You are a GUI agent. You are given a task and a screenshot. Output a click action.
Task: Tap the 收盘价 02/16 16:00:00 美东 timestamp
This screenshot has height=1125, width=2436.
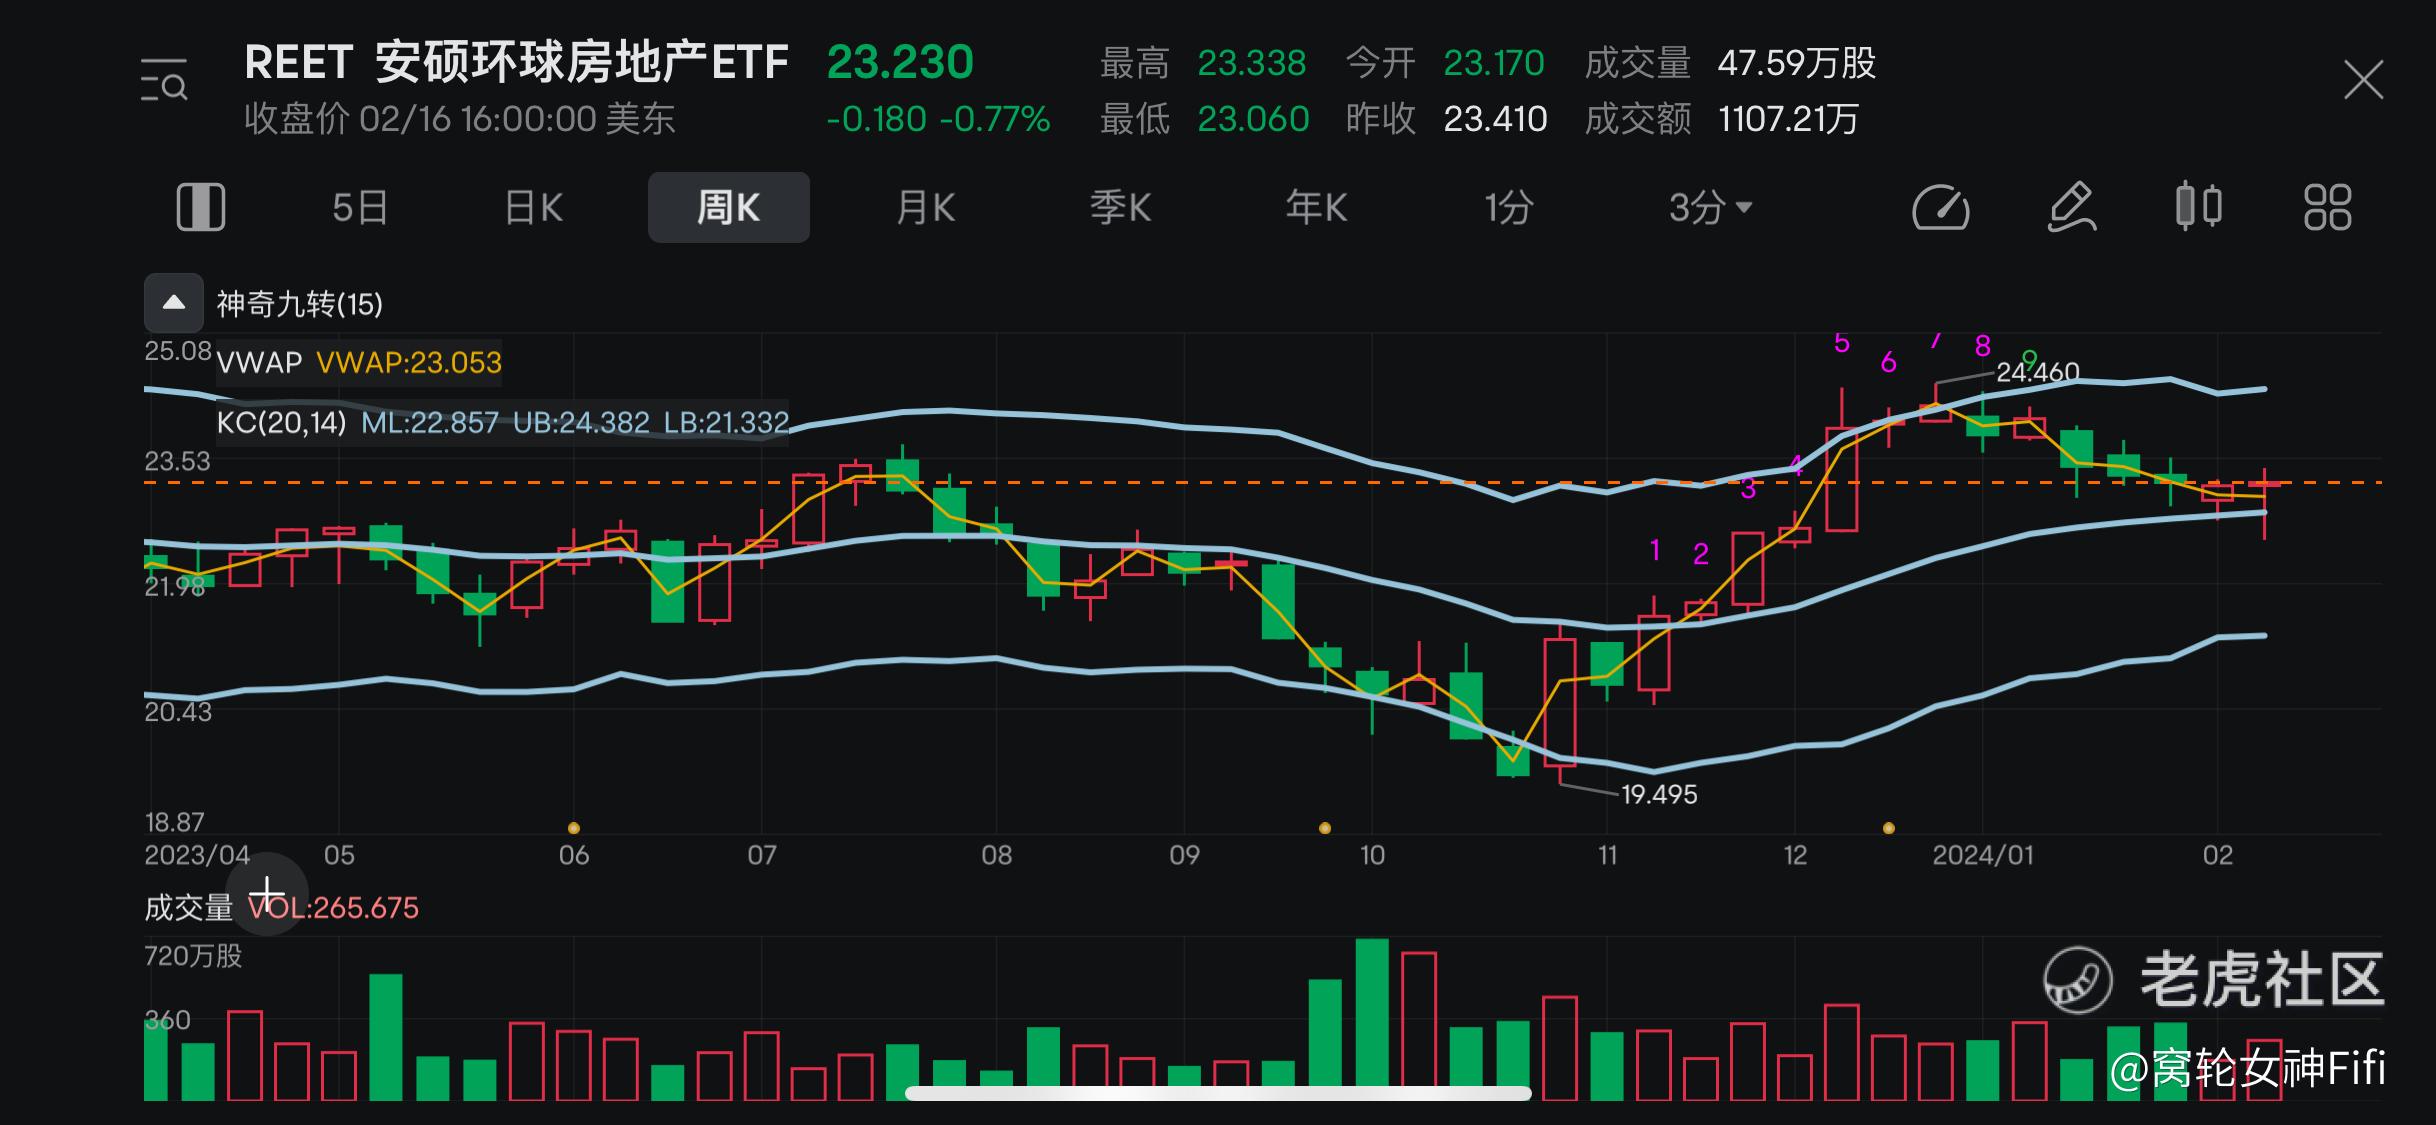[460, 119]
